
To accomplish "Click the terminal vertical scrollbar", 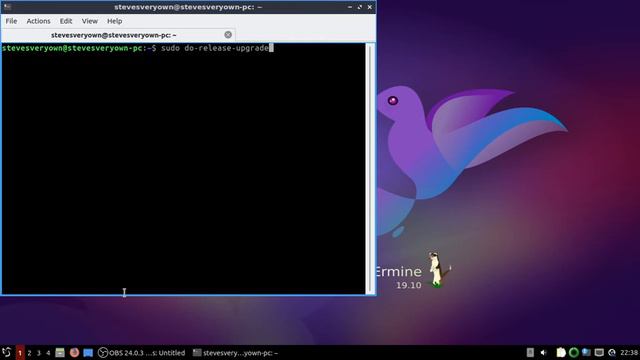I will click(370, 168).
